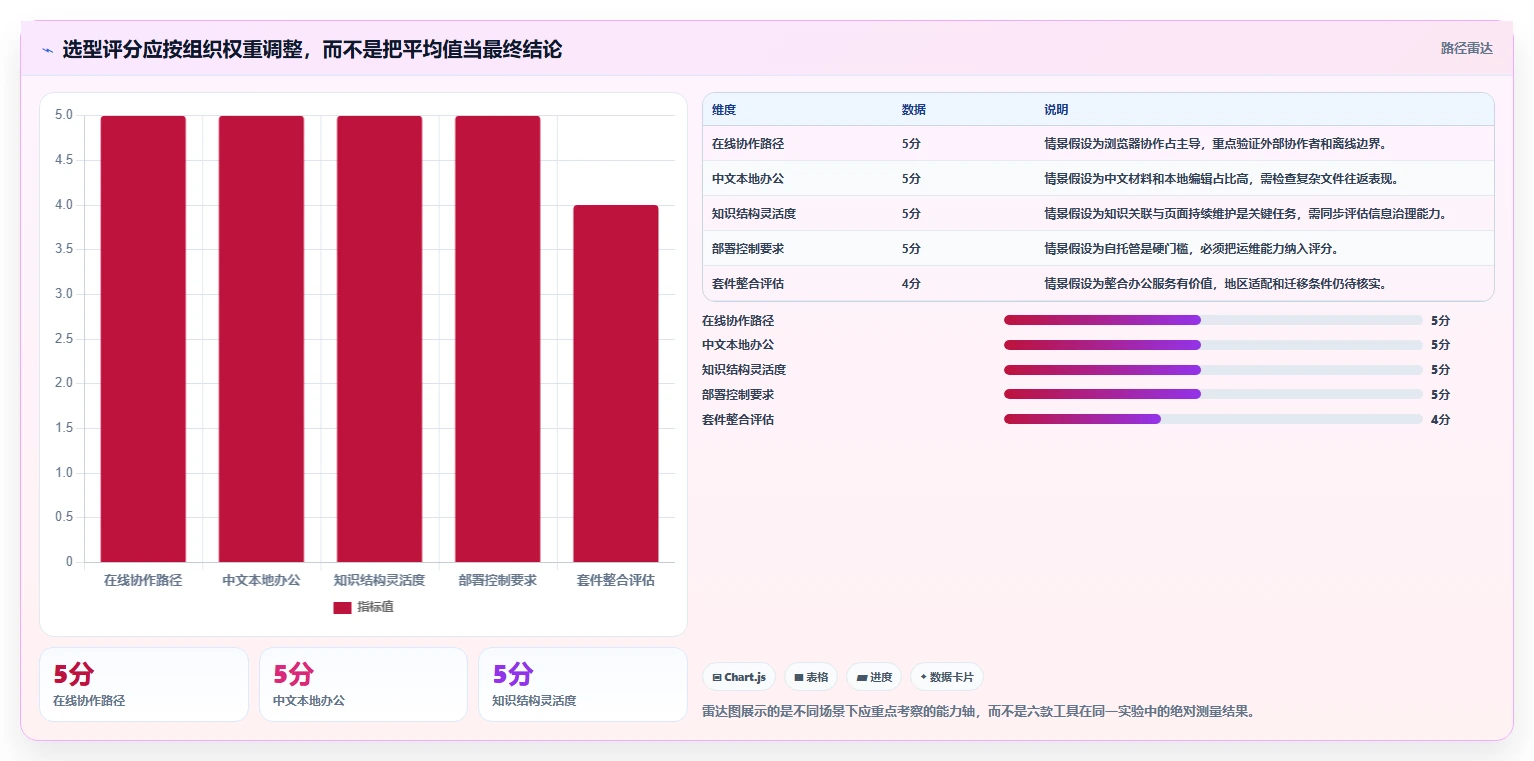Click the 维度 column header
Image resolution: width=1534 pixels, height=761 pixels.
point(724,110)
